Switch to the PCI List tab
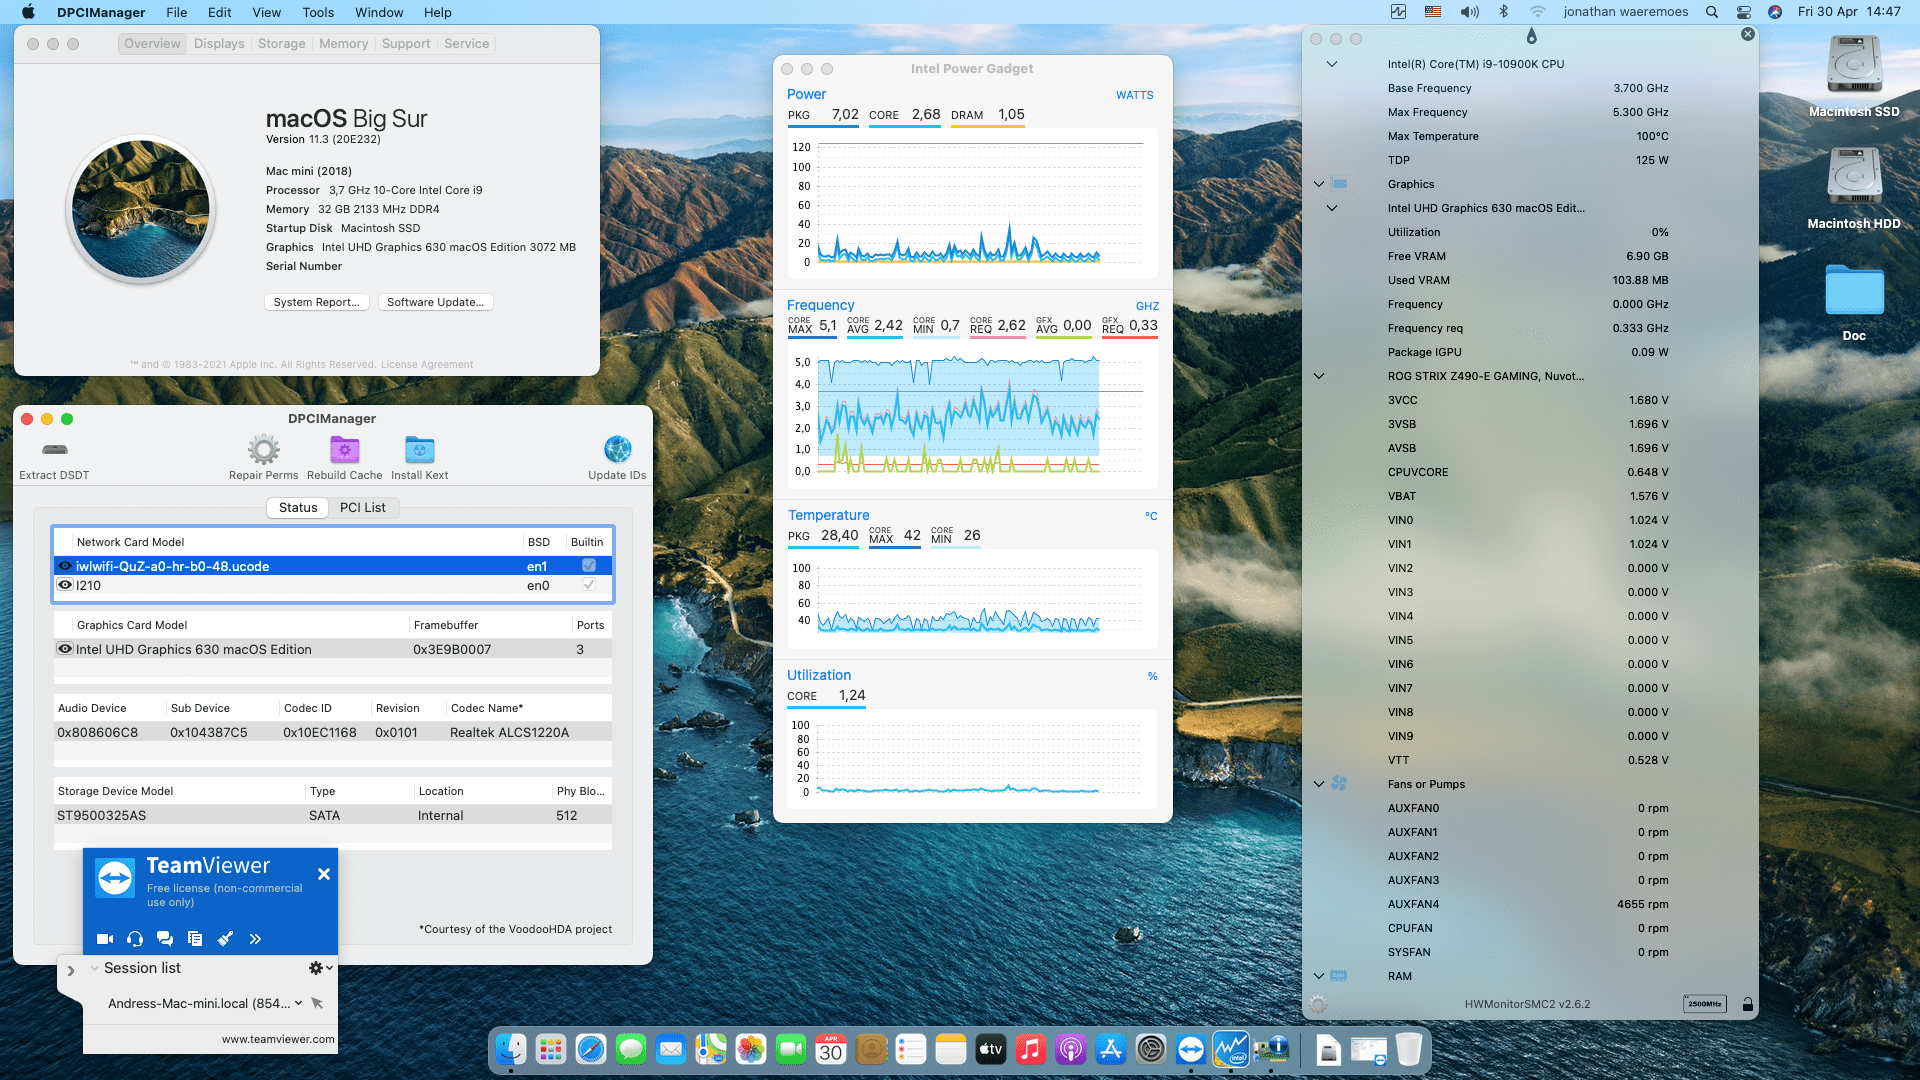Viewport: 1920px width, 1080px height. pyautogui.click(x=362, y=508)
